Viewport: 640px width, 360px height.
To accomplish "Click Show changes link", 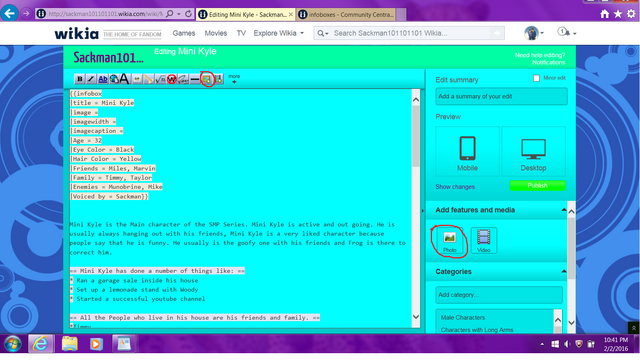I will [455, 187].
